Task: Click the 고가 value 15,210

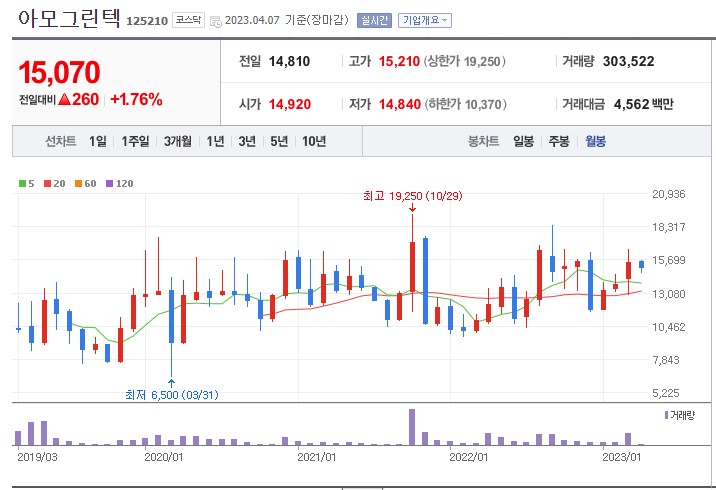Action: (399, 61)
